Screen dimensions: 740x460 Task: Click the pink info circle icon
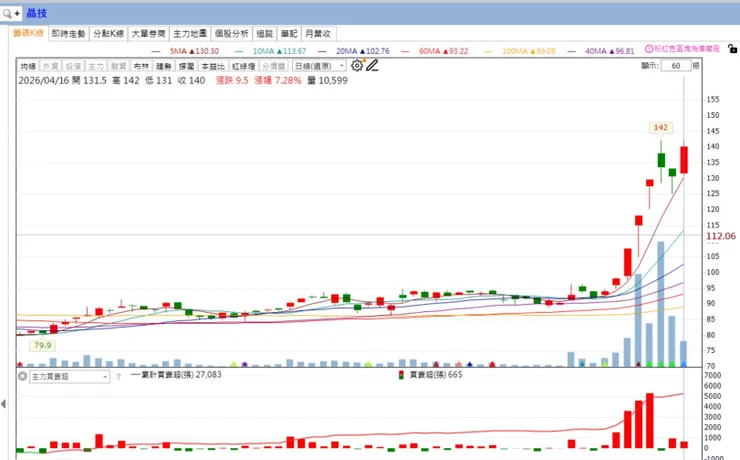coord(649,49)
